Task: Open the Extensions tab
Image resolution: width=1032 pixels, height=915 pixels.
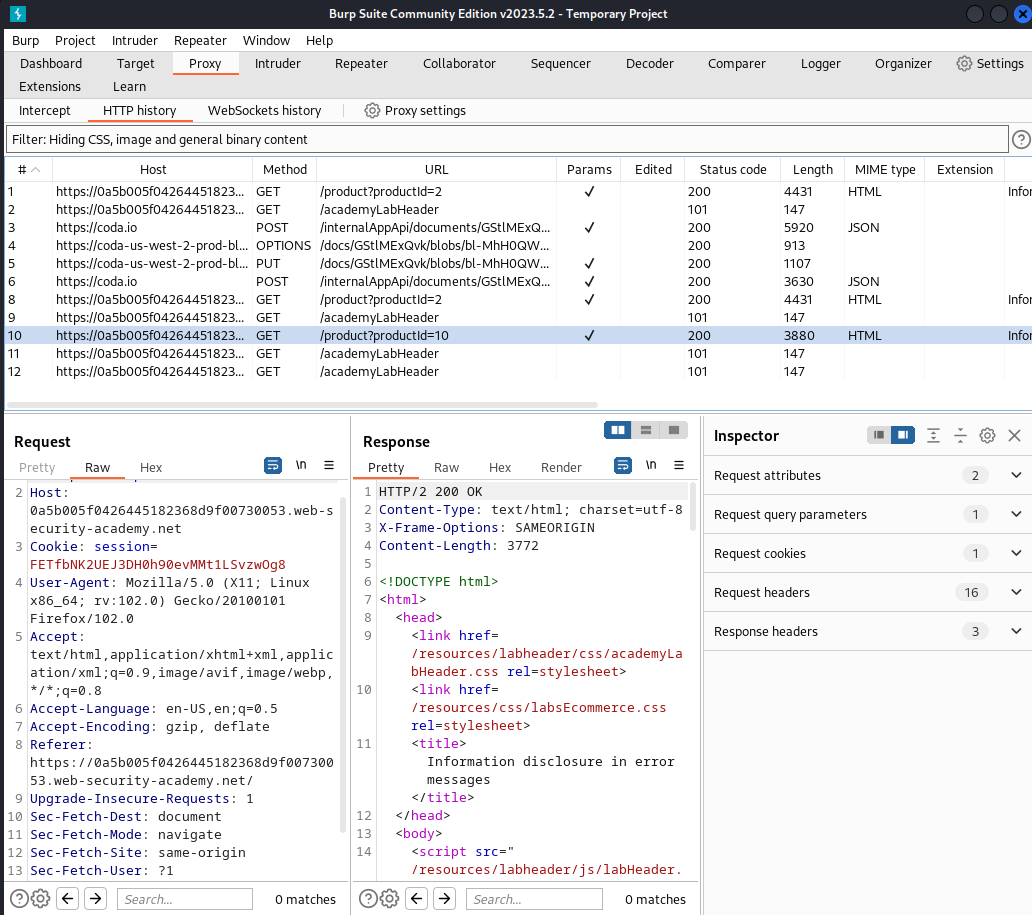Action: 50,86
